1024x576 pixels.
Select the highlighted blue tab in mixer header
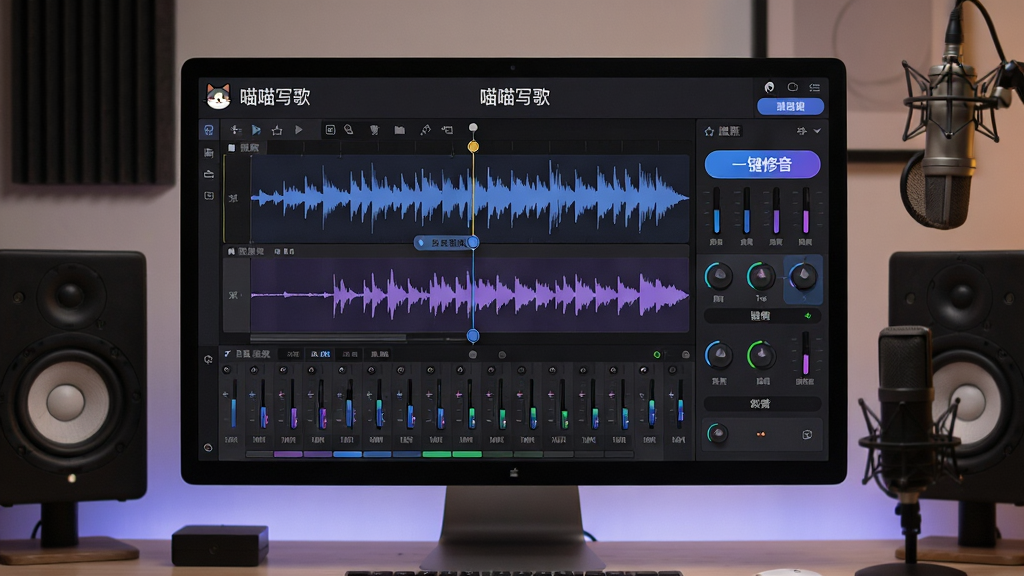point(321,354)
